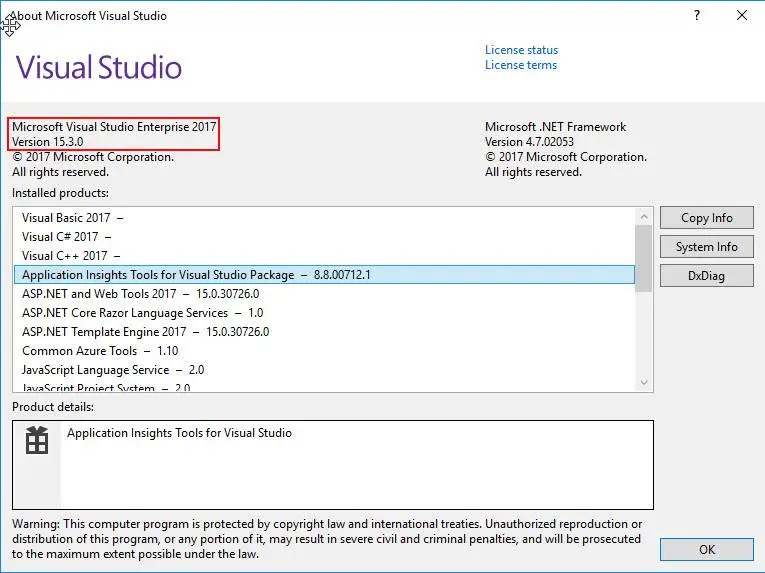Click the Product details label
The width and height of the screenshot is (765, 573).
click(53, 407)
